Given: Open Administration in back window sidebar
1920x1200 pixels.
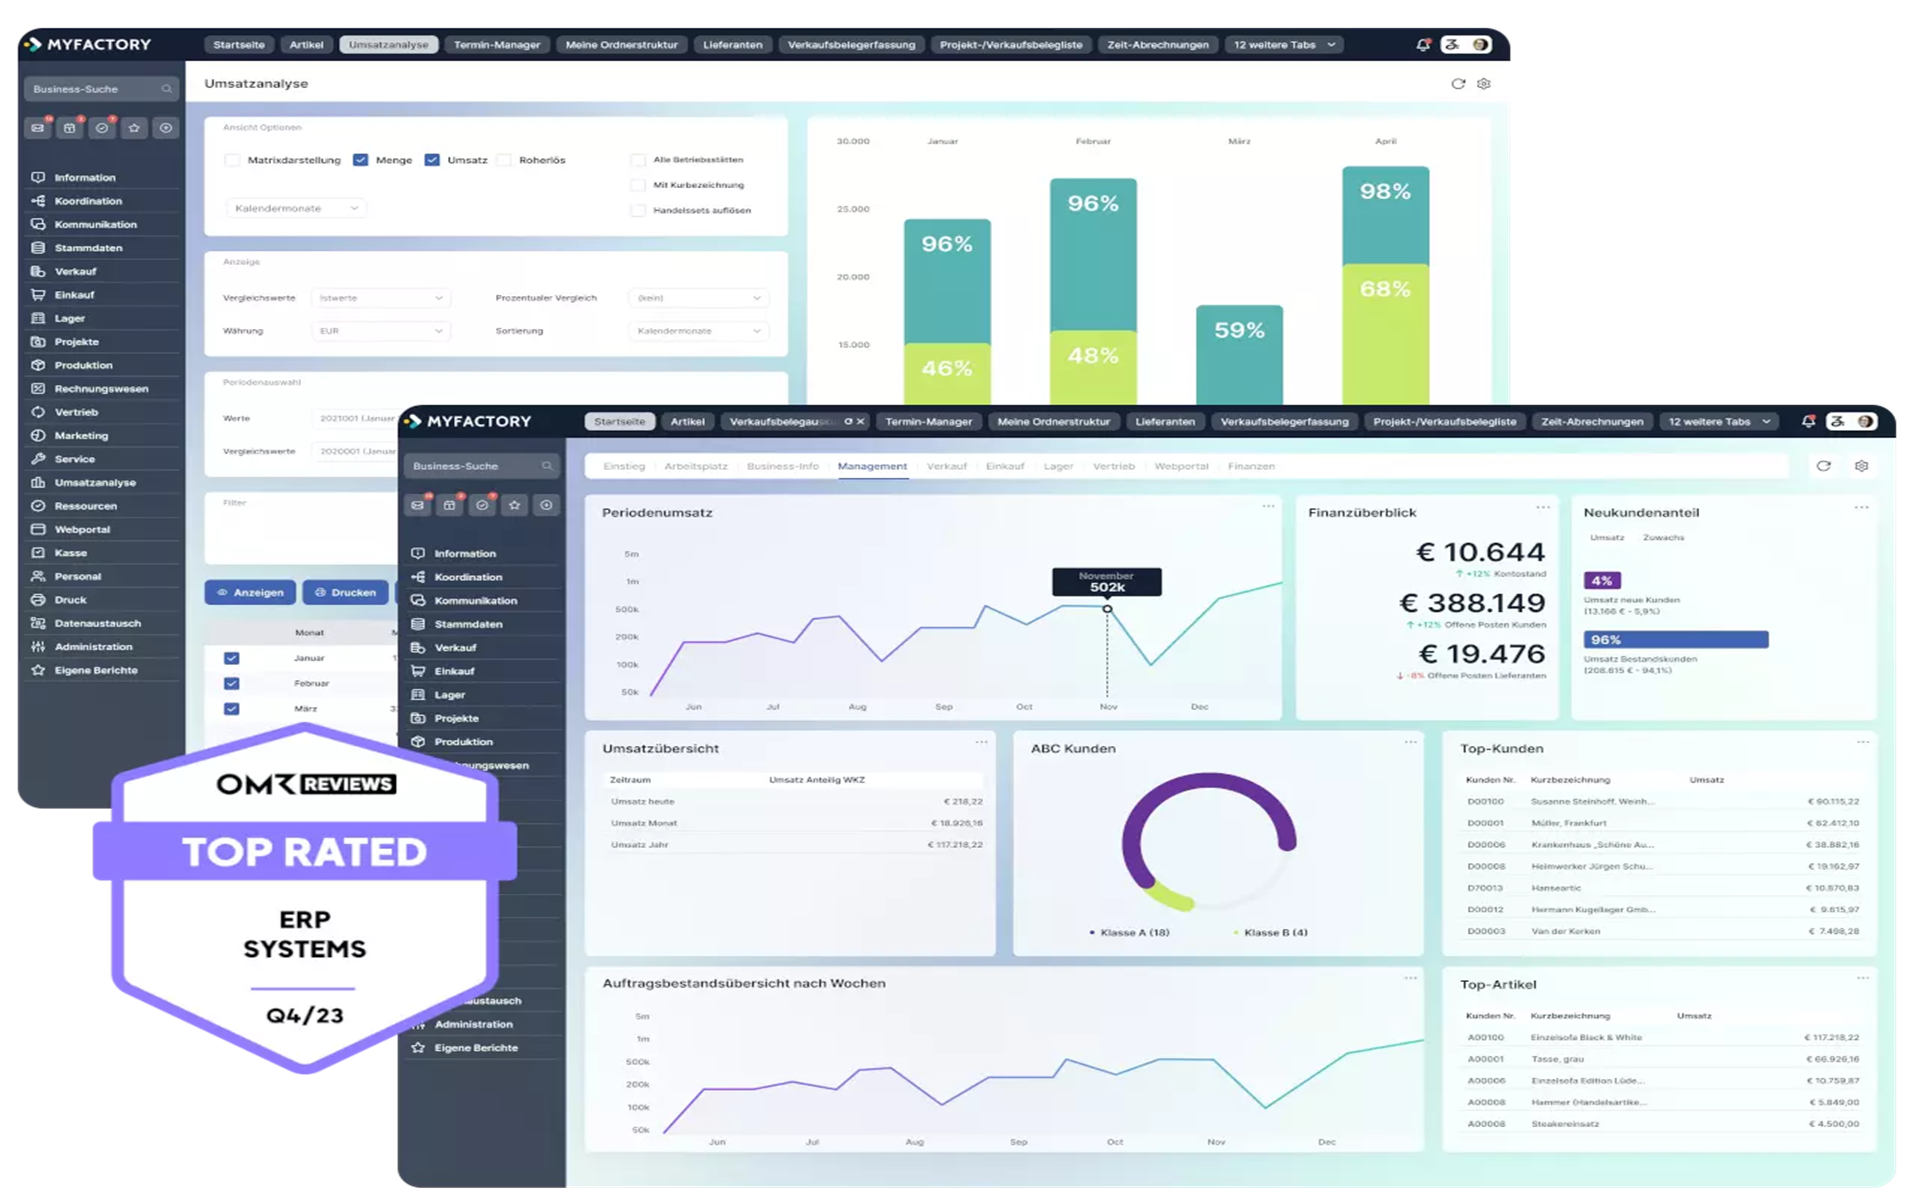Looking at the screenshot, I should pos(93,647).
